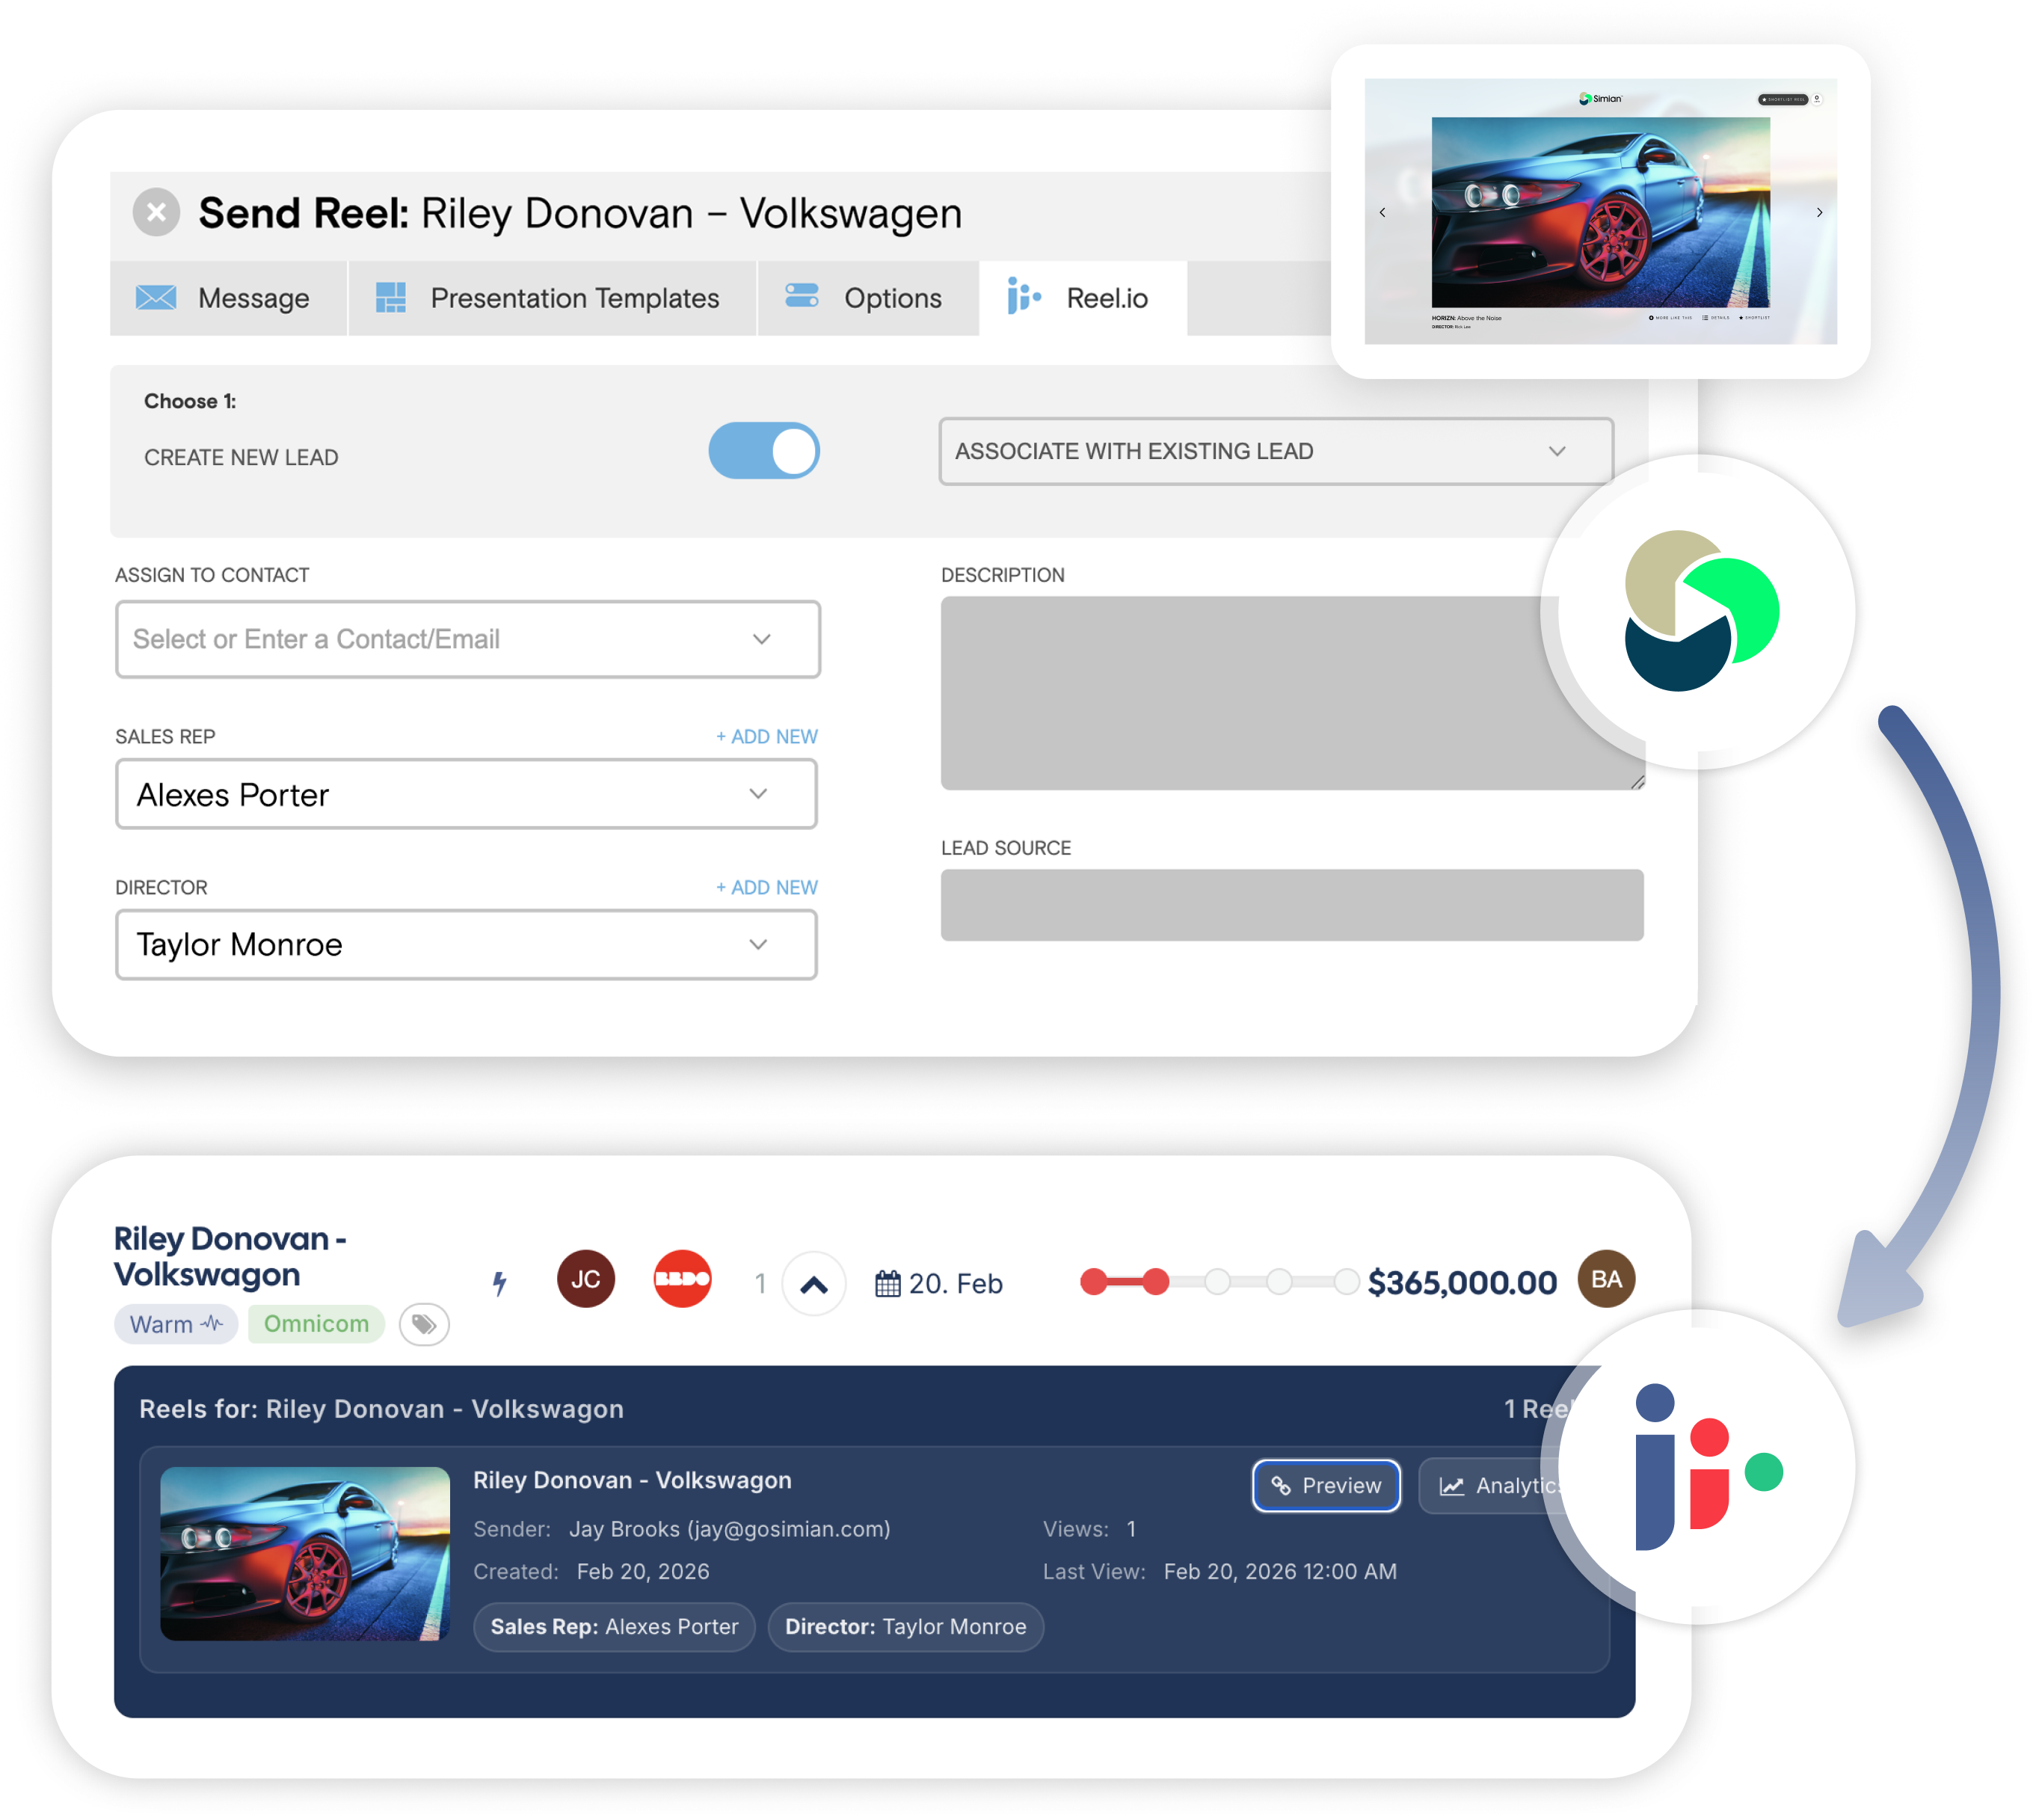This screenshot has width=2036, height=1820.
Task: Click the BBDO agency logo
Action: click(682, 1279)
